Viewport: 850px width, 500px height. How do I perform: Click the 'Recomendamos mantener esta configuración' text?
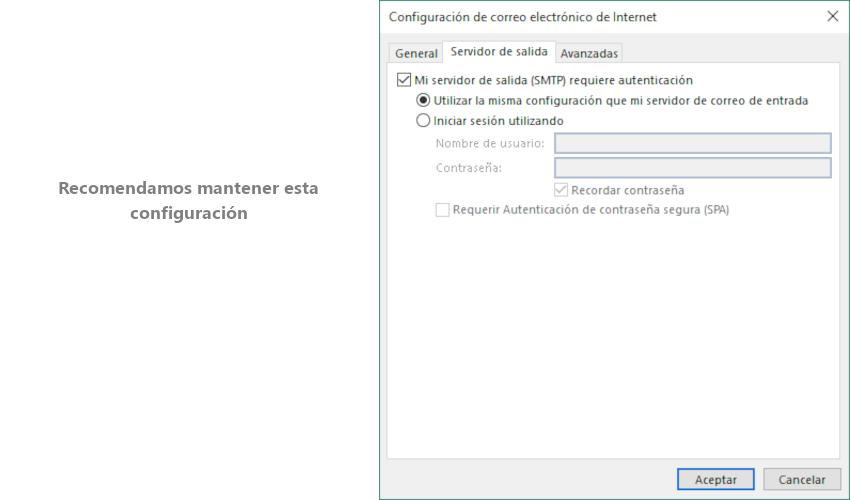tap(188, 200)
